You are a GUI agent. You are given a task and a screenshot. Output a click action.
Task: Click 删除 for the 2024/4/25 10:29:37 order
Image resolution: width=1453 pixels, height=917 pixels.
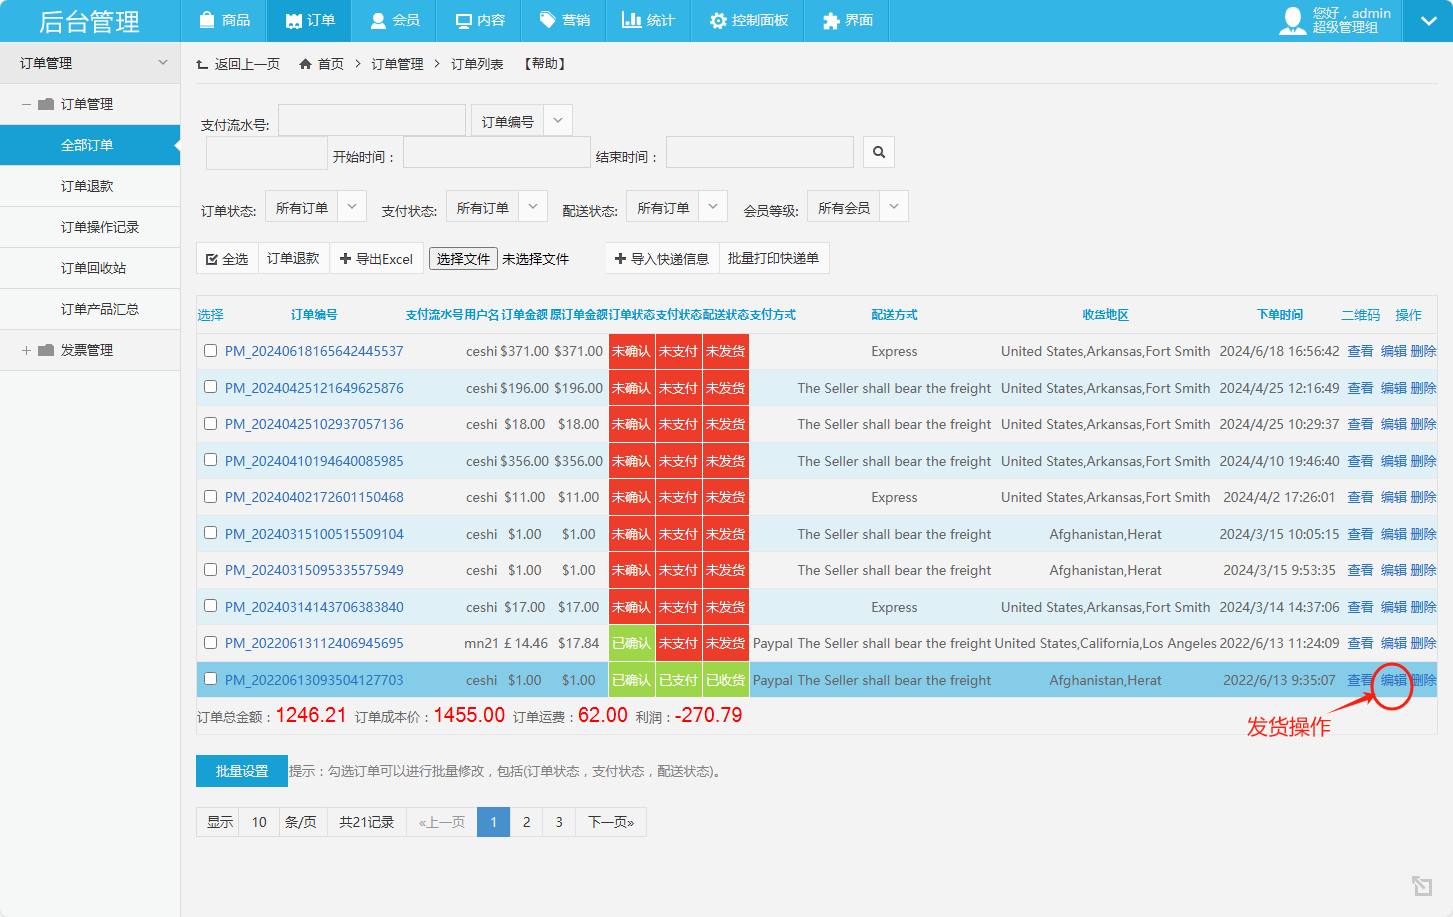click(x=1424, y=425)
